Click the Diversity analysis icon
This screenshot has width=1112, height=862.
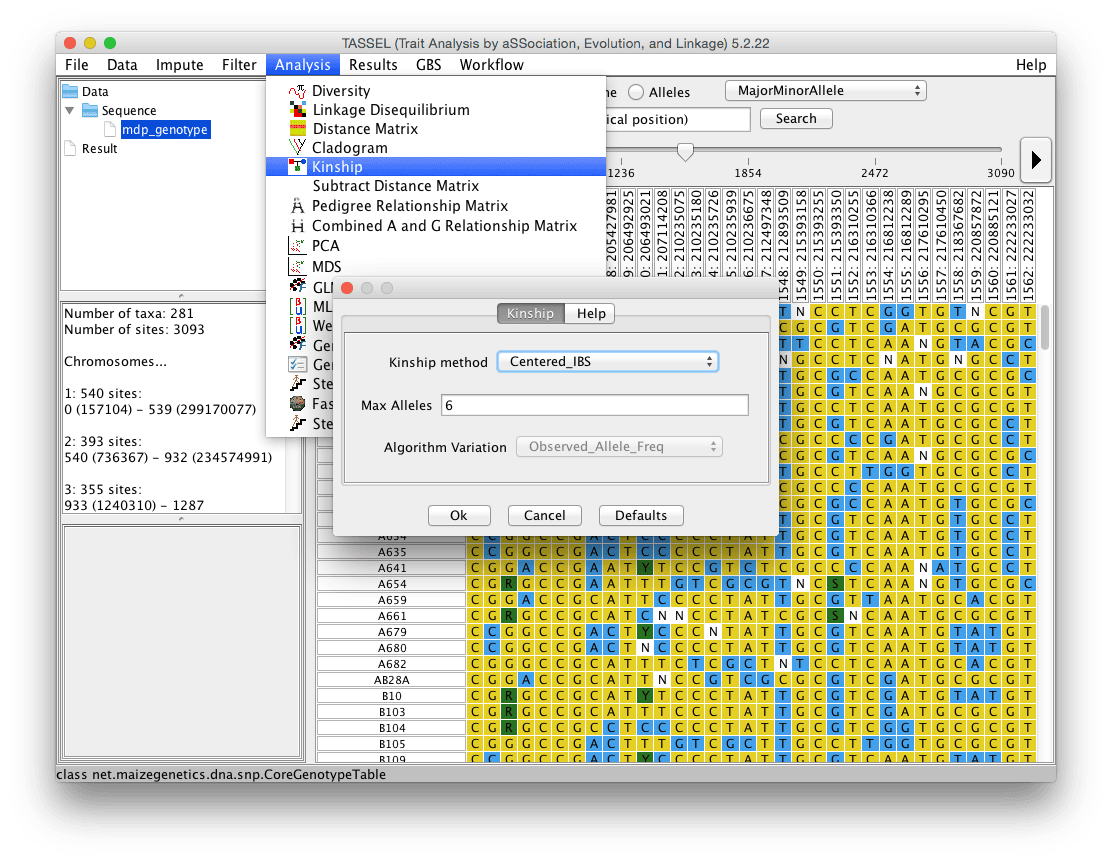point(297,91)
